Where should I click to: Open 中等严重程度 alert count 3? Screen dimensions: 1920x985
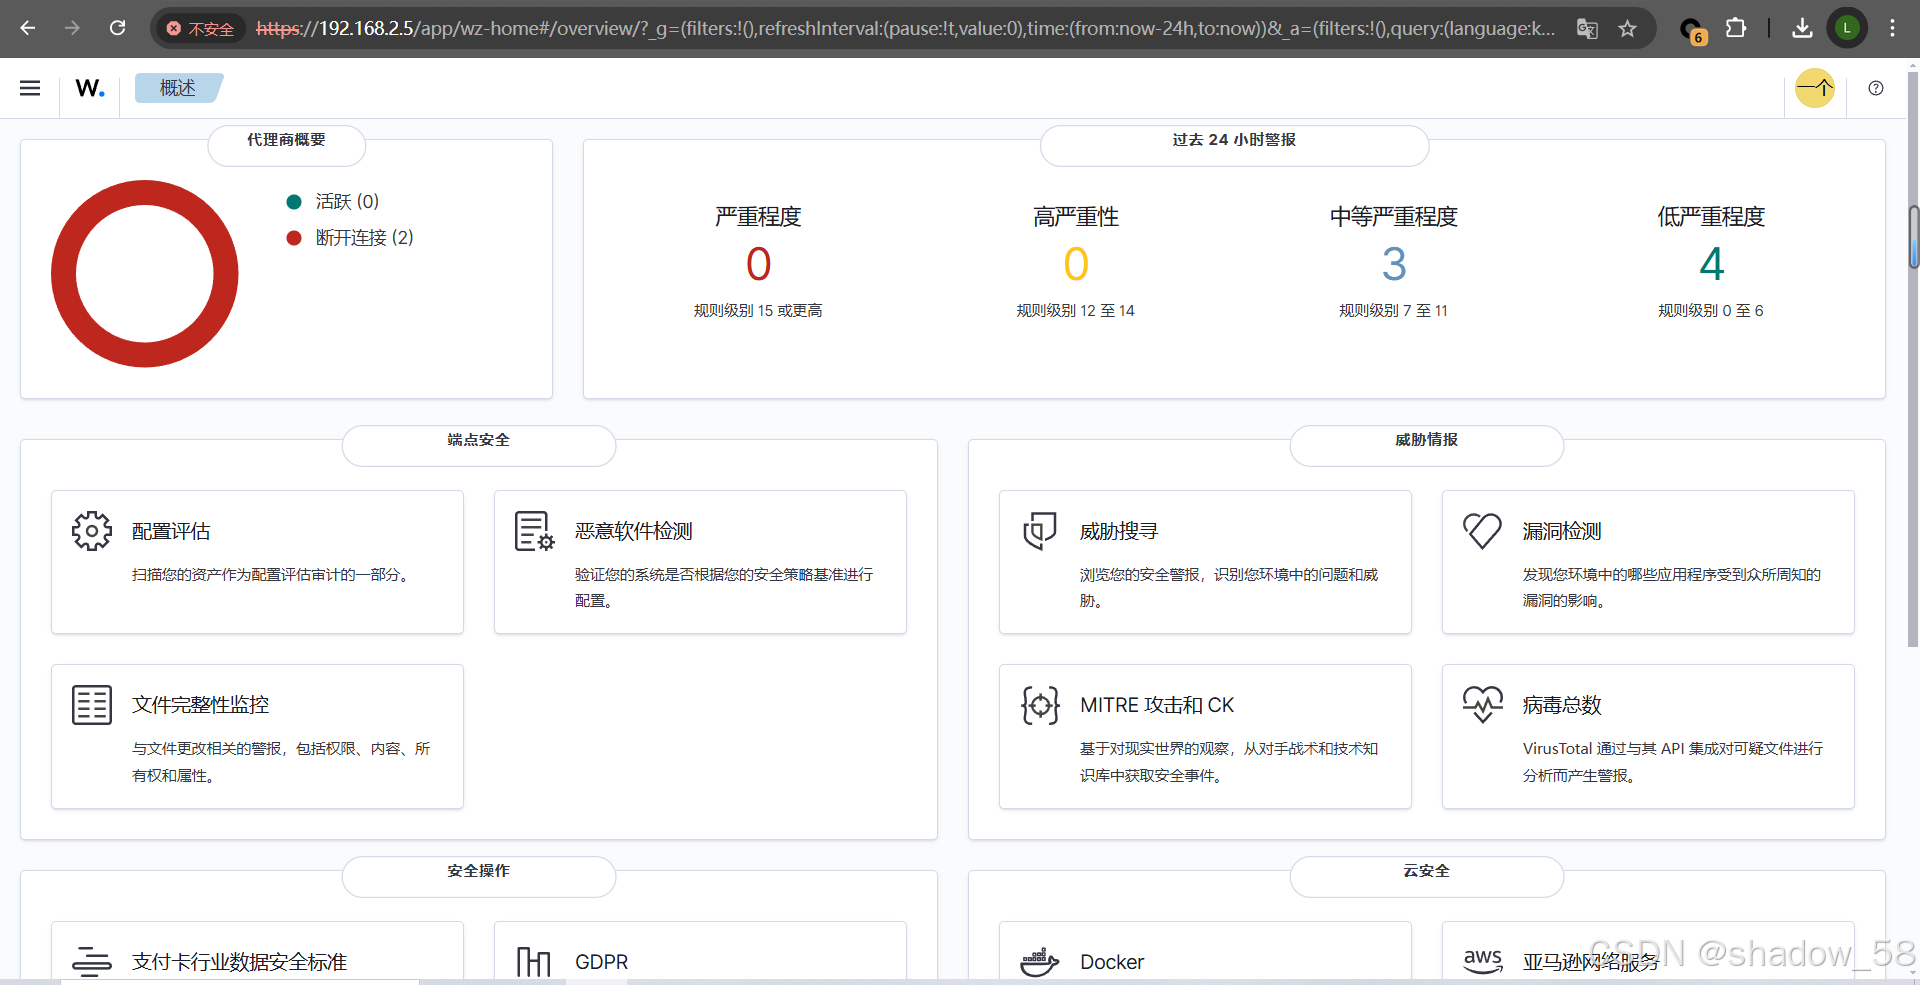[1394, 265]
